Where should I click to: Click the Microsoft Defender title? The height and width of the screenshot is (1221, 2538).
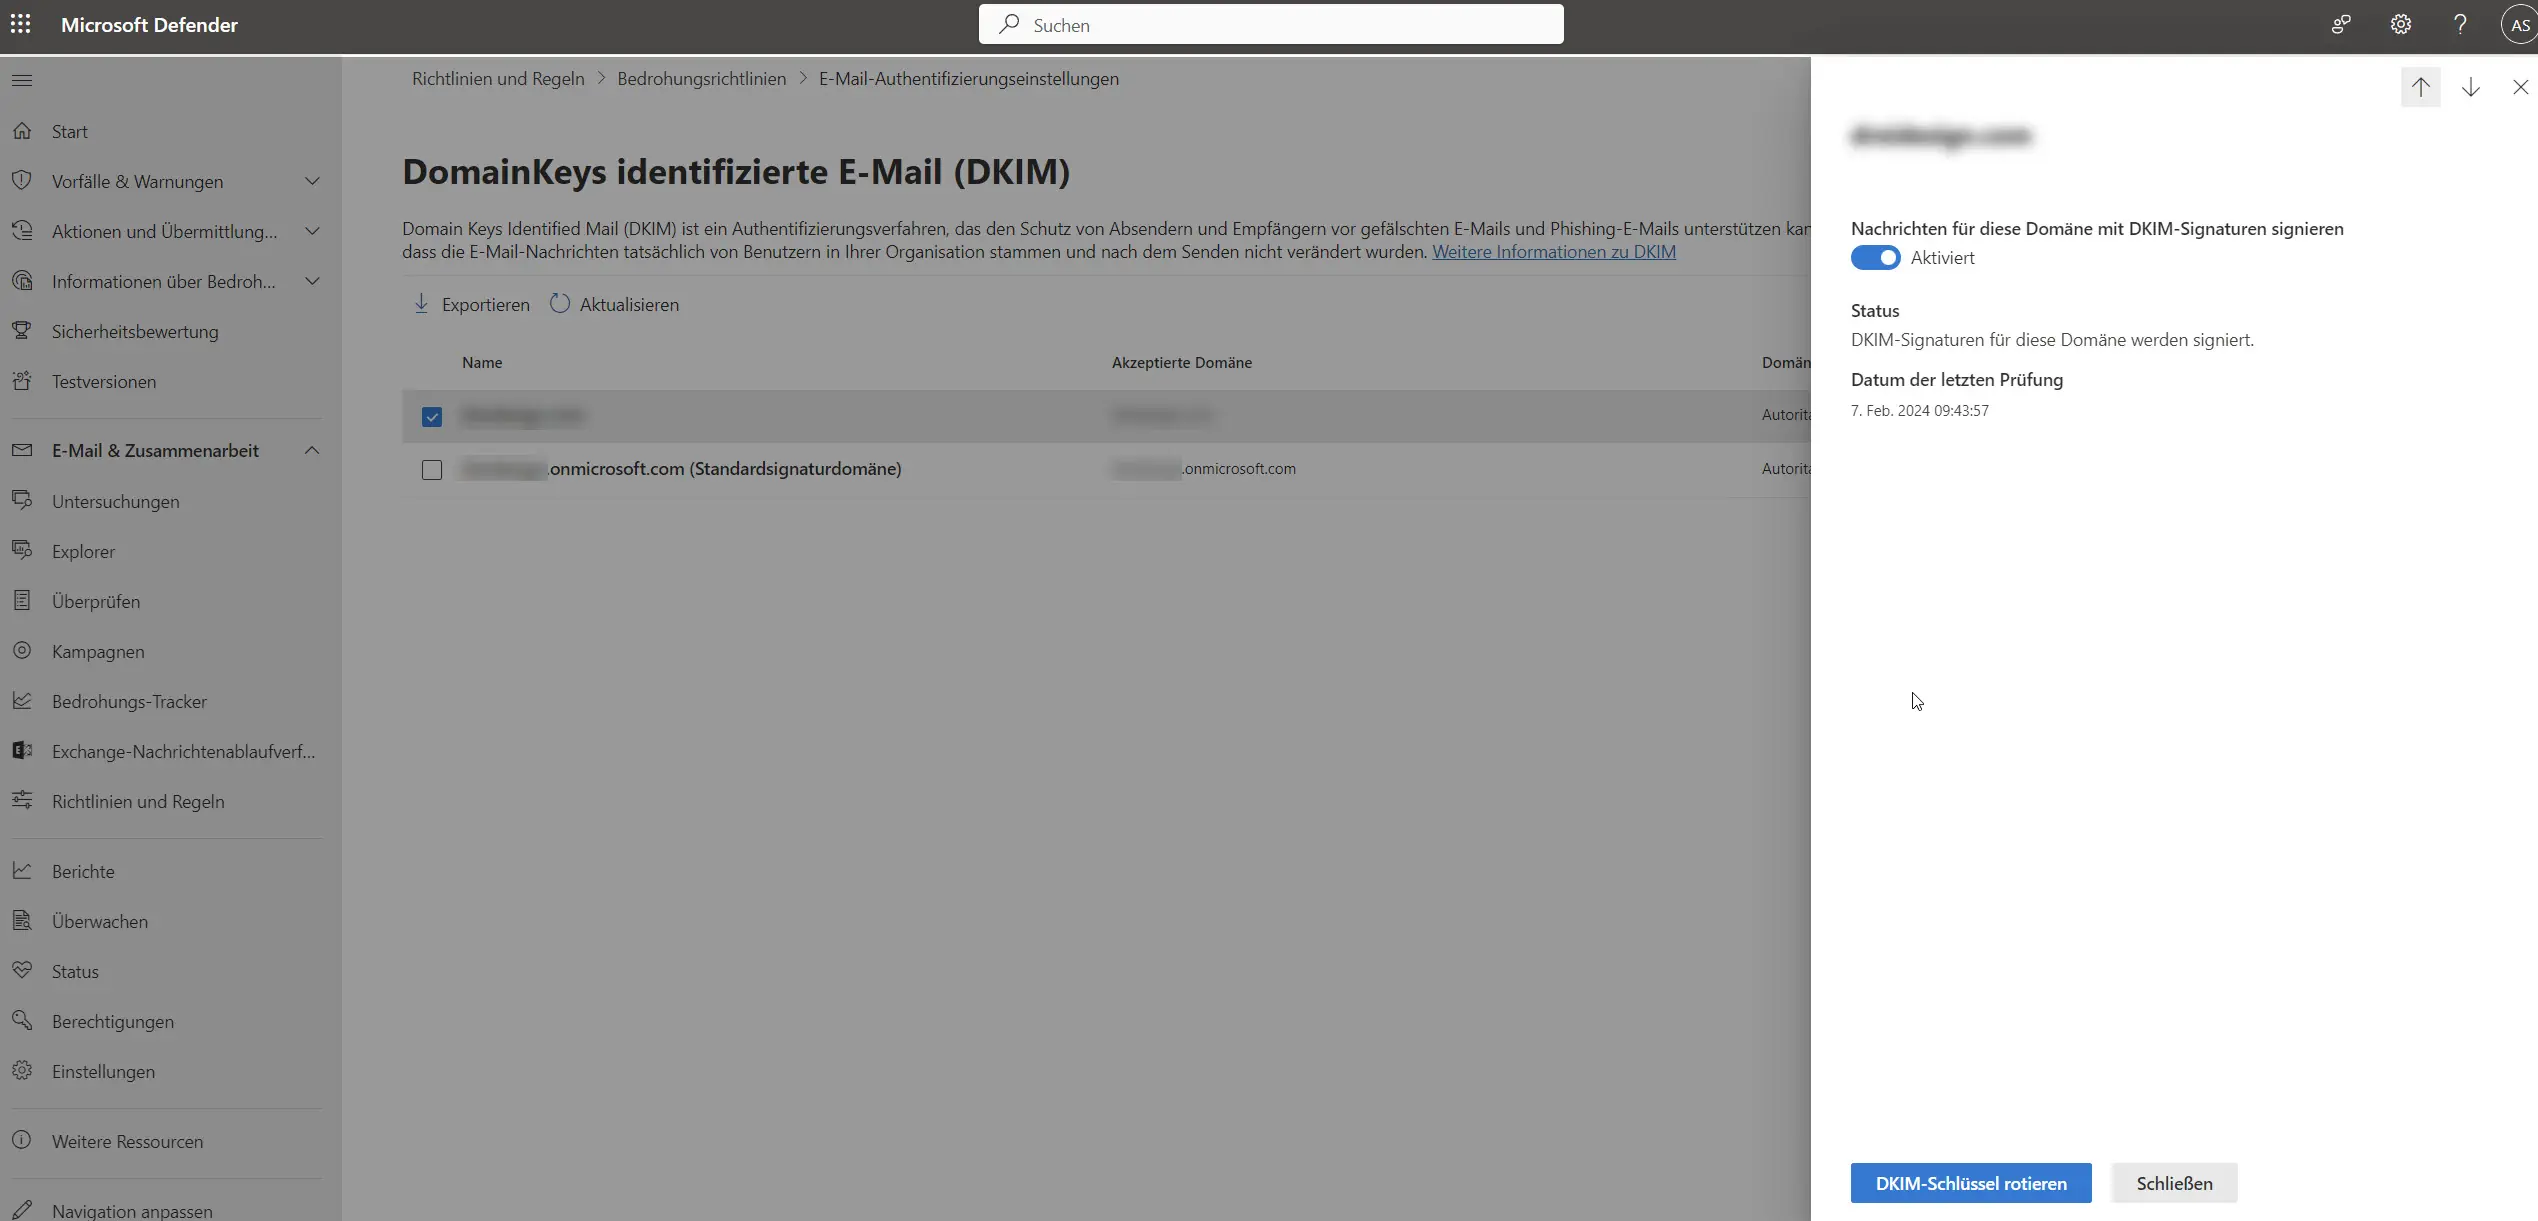[149, 25]
